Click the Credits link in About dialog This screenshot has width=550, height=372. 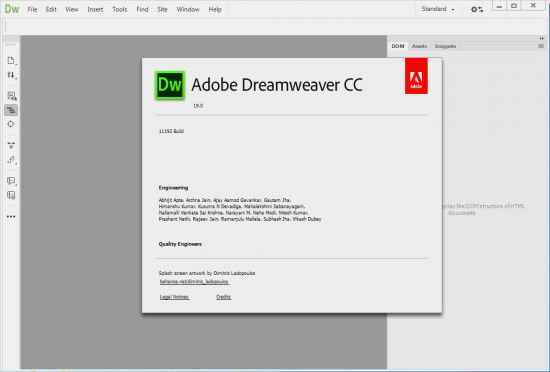click(223, 297)
